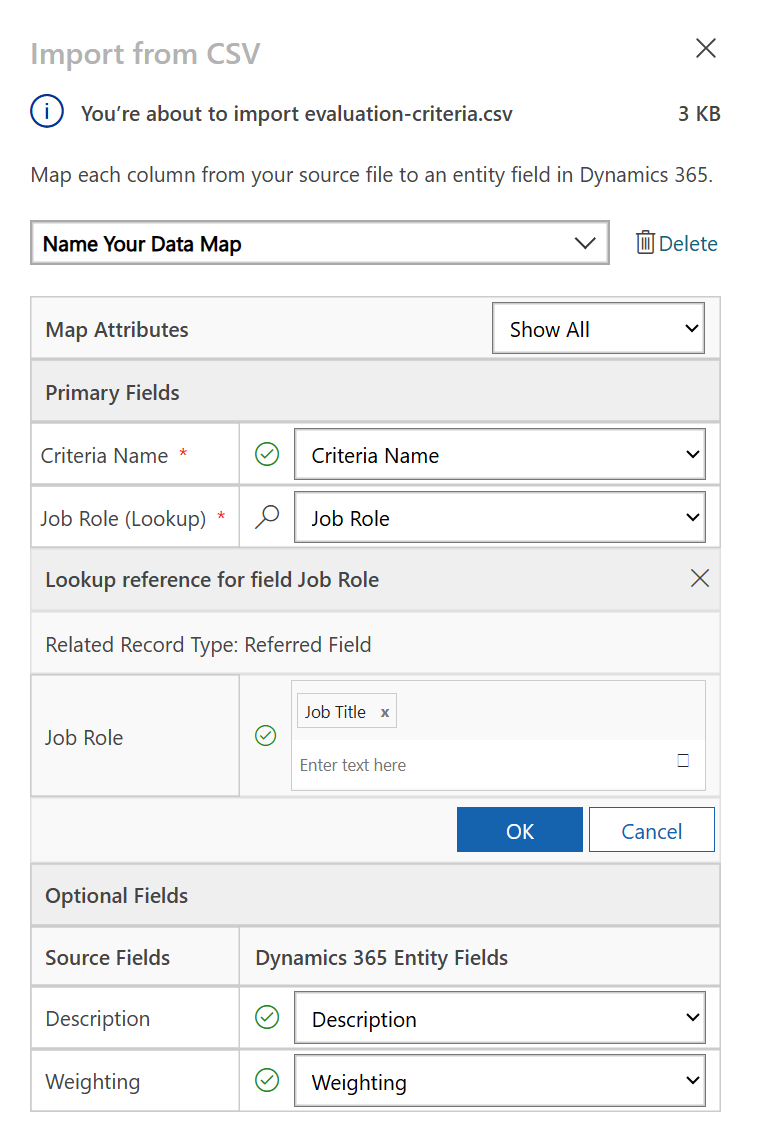Change the Weighting field mapping dropdown
Image resolution: width=760 pixels, height=1135 pixels.
pos(499,1082)
